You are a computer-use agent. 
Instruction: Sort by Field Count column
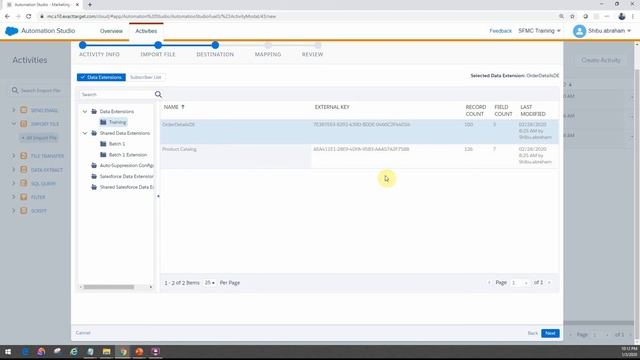tap(503, 111)
